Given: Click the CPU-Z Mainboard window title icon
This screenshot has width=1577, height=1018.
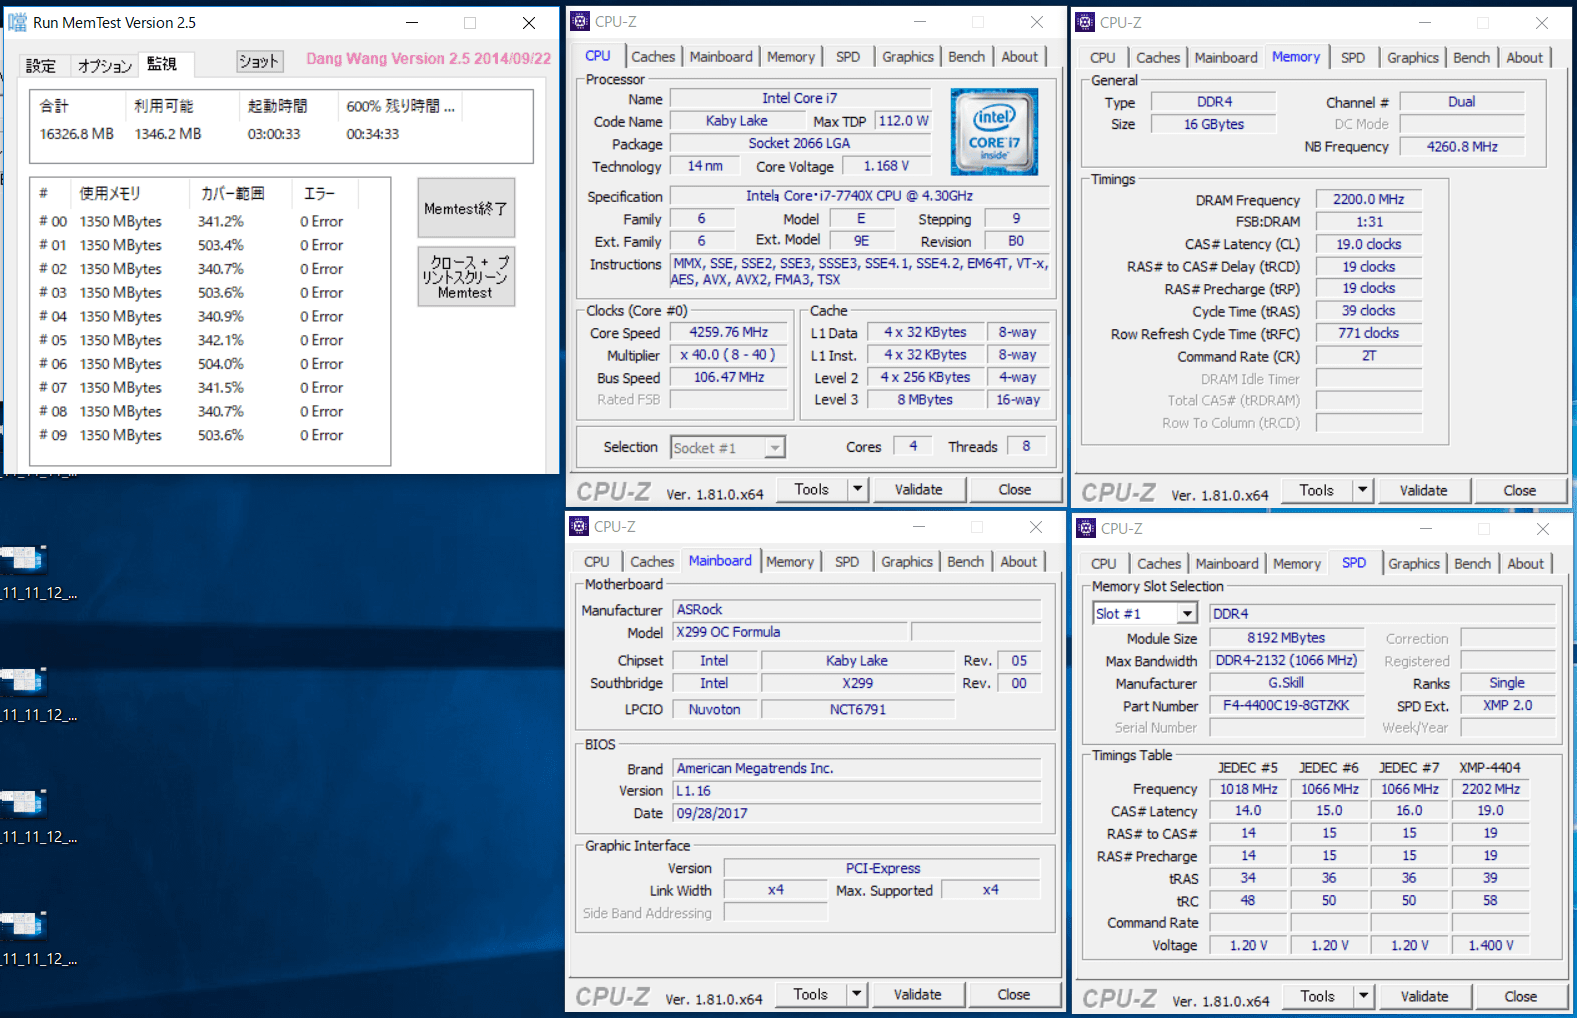Looking at the screenshot, I should click(579, 527).
